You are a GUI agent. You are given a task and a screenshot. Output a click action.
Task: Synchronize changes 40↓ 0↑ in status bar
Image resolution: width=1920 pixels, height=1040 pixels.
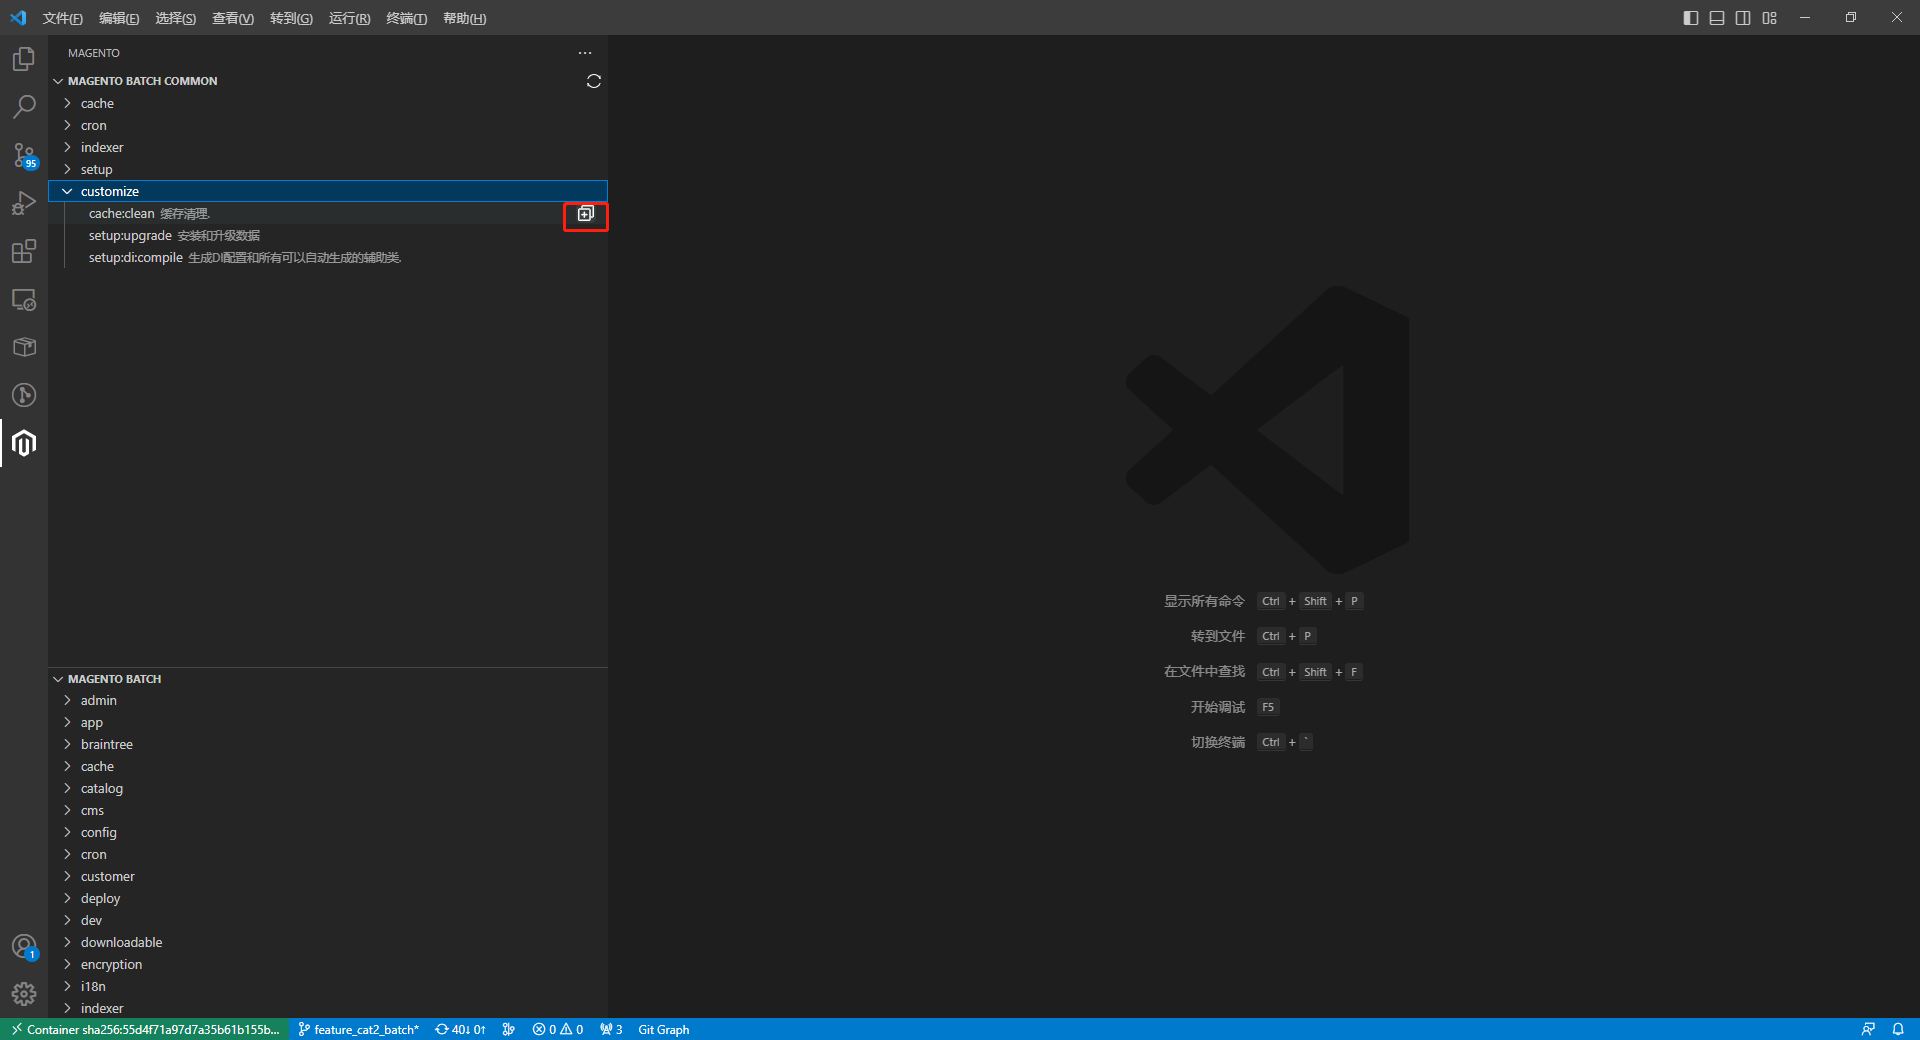pos(460,1029)
